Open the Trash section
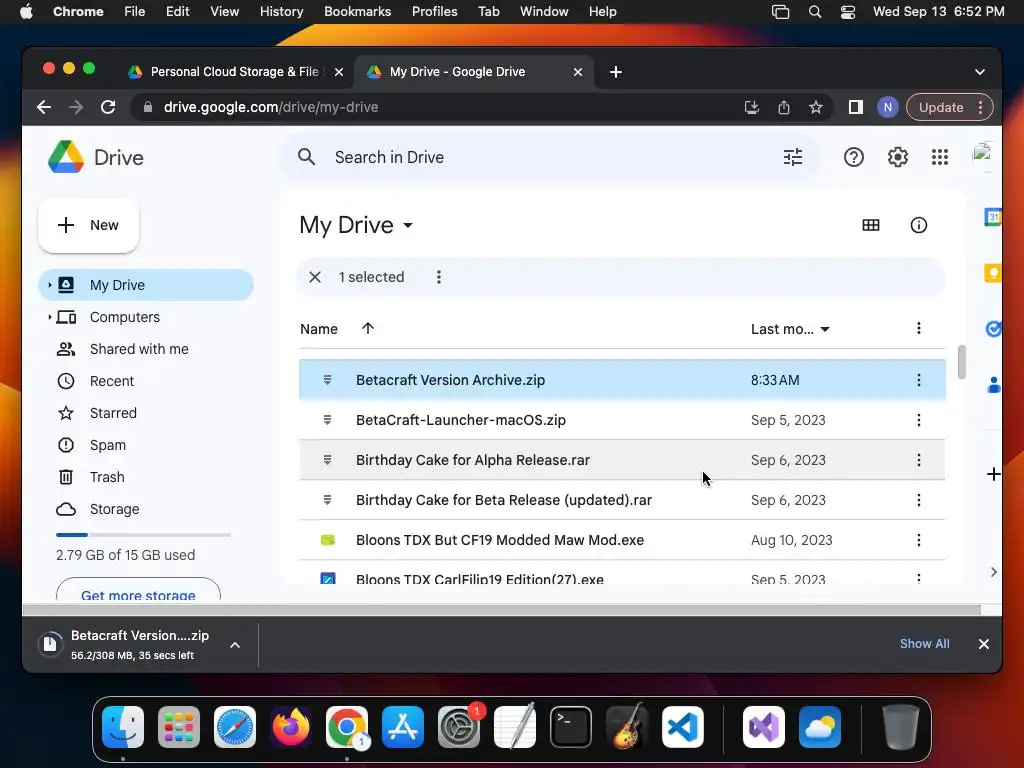 (x=107, y=477)
